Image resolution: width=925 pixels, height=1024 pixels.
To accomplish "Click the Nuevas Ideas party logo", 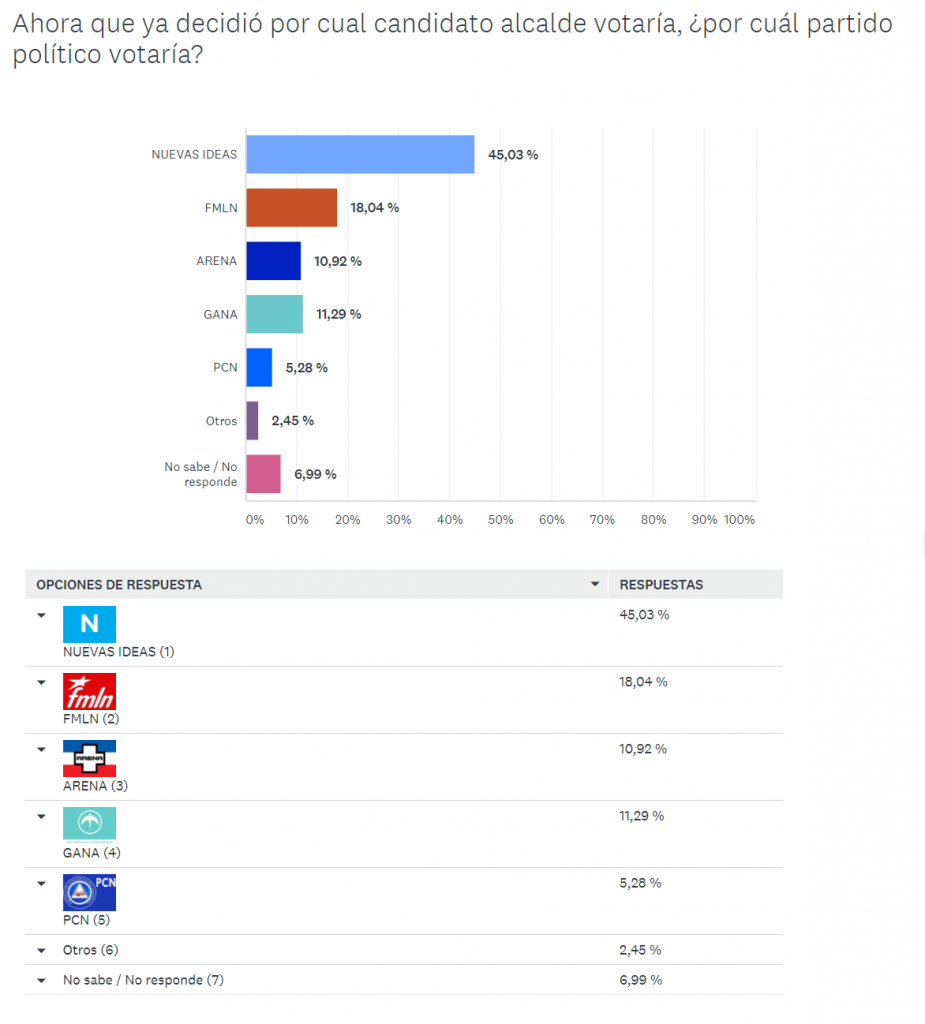I will pyautogui.click(x=89, y=624).
